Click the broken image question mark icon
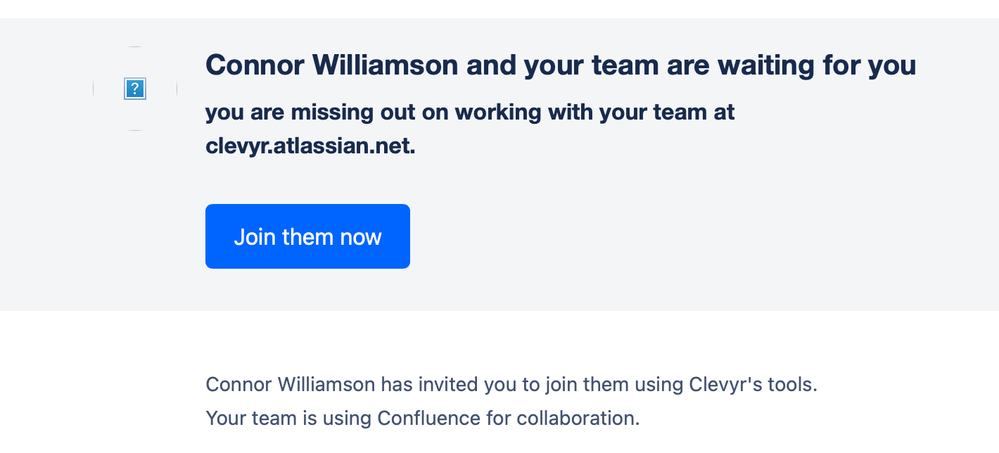999x453 pixels. tap(135, 89)
